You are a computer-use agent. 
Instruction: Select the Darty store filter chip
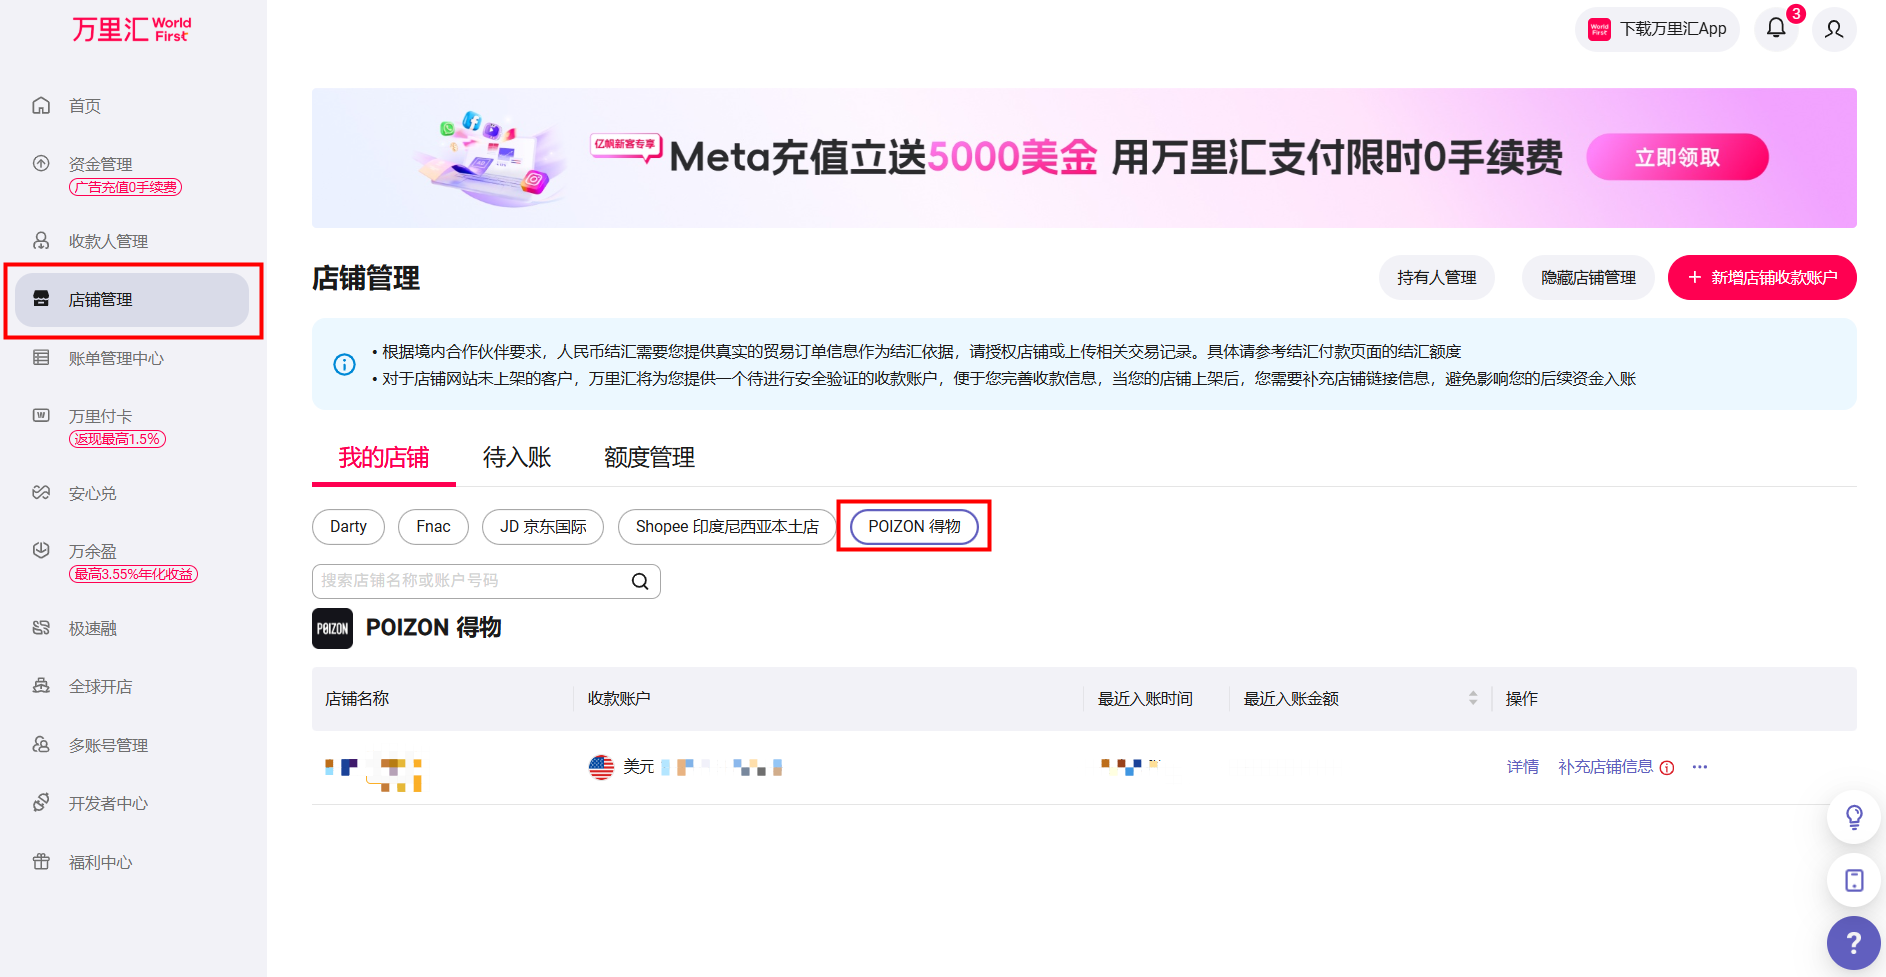click(348, 527)
